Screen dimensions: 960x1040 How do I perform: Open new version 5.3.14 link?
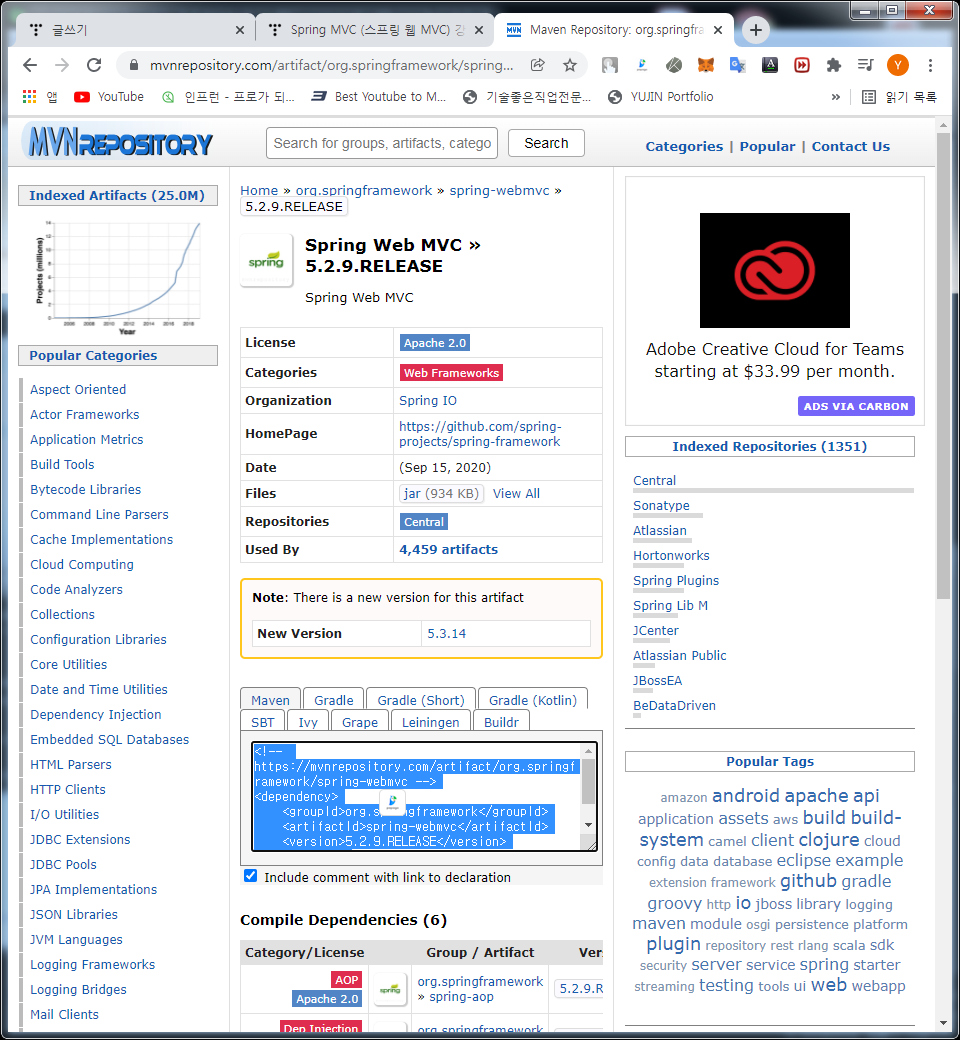pyautogui.click(x=446, y=633)
